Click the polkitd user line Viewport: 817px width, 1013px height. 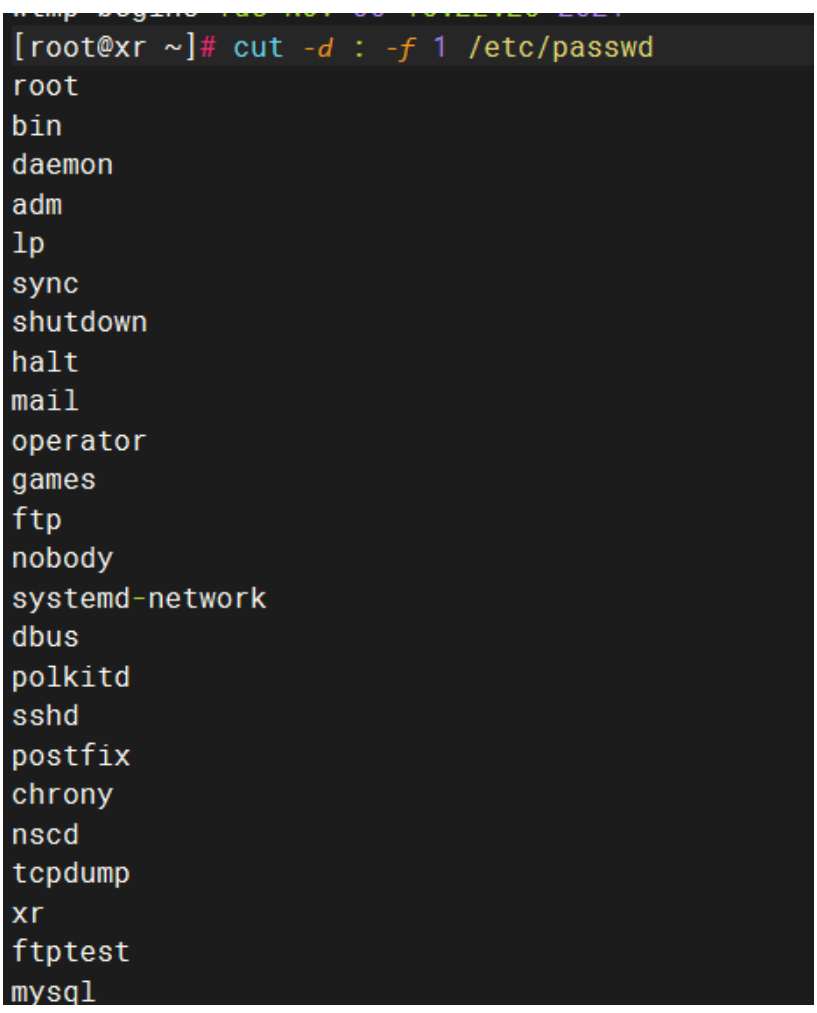[71, 677]
